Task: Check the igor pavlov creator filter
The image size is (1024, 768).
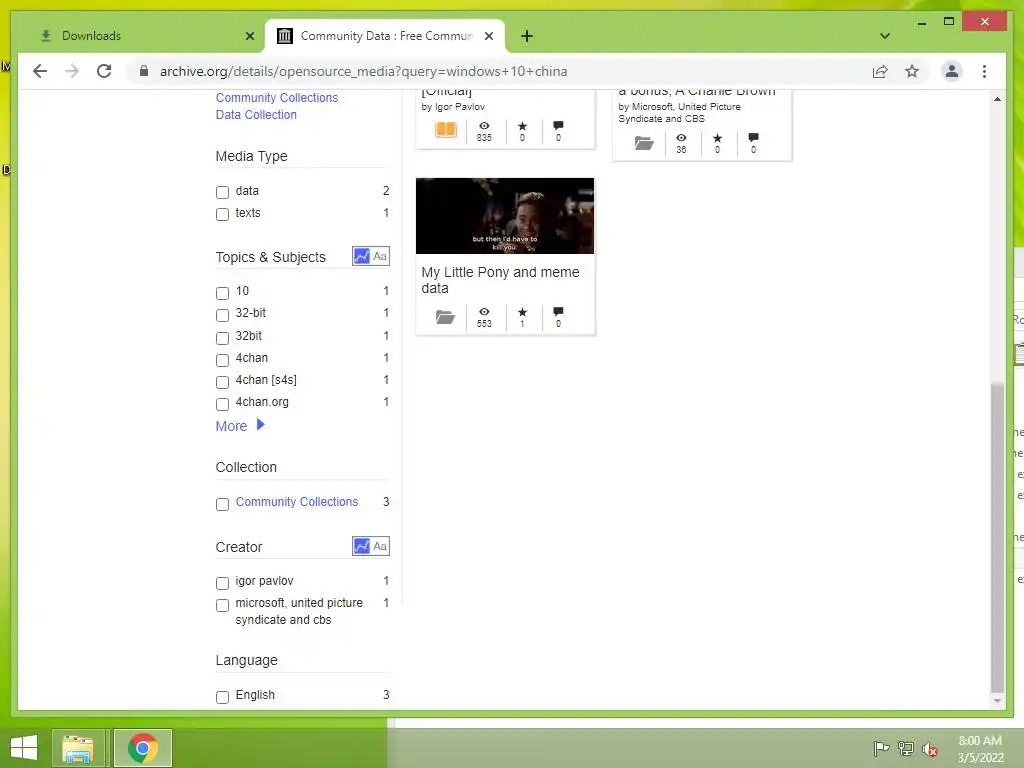Action: (222, 583)
